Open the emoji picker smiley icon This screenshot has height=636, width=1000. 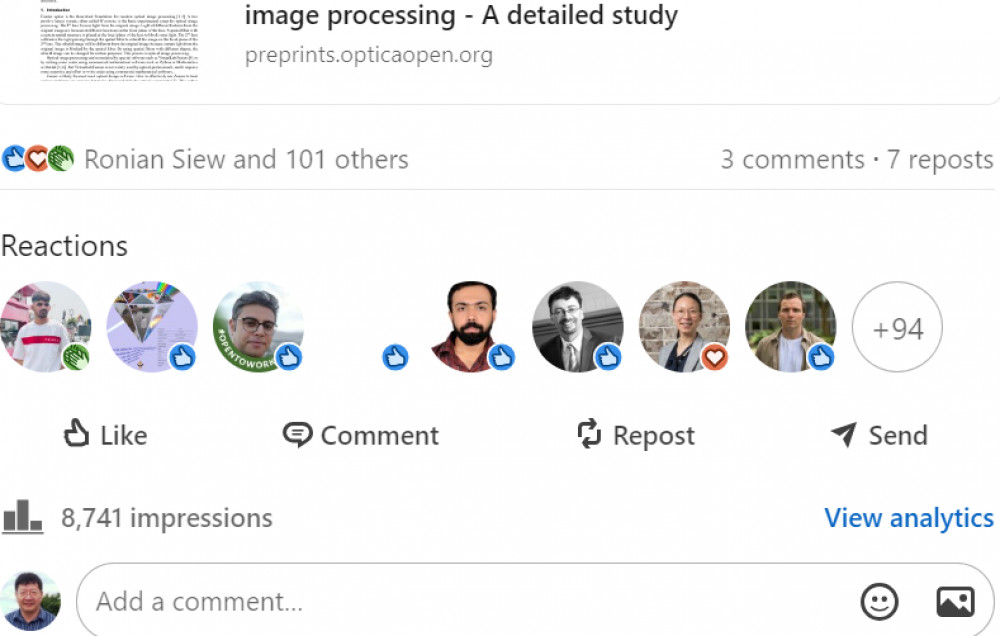pyautogui.click(x=879, y=602)
